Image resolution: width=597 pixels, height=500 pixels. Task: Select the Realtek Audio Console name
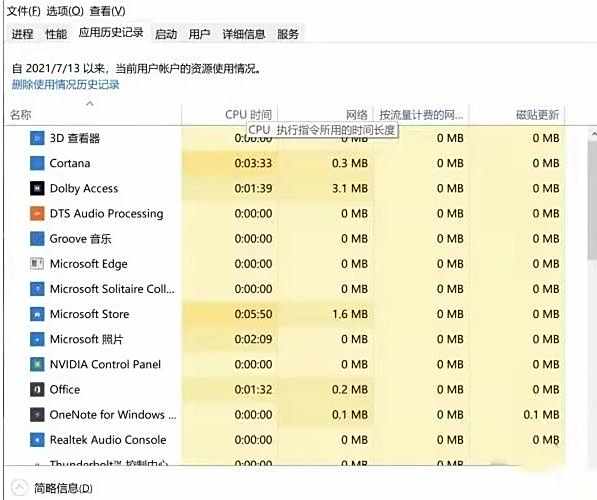pyautogui.click(x=108, y=440)
